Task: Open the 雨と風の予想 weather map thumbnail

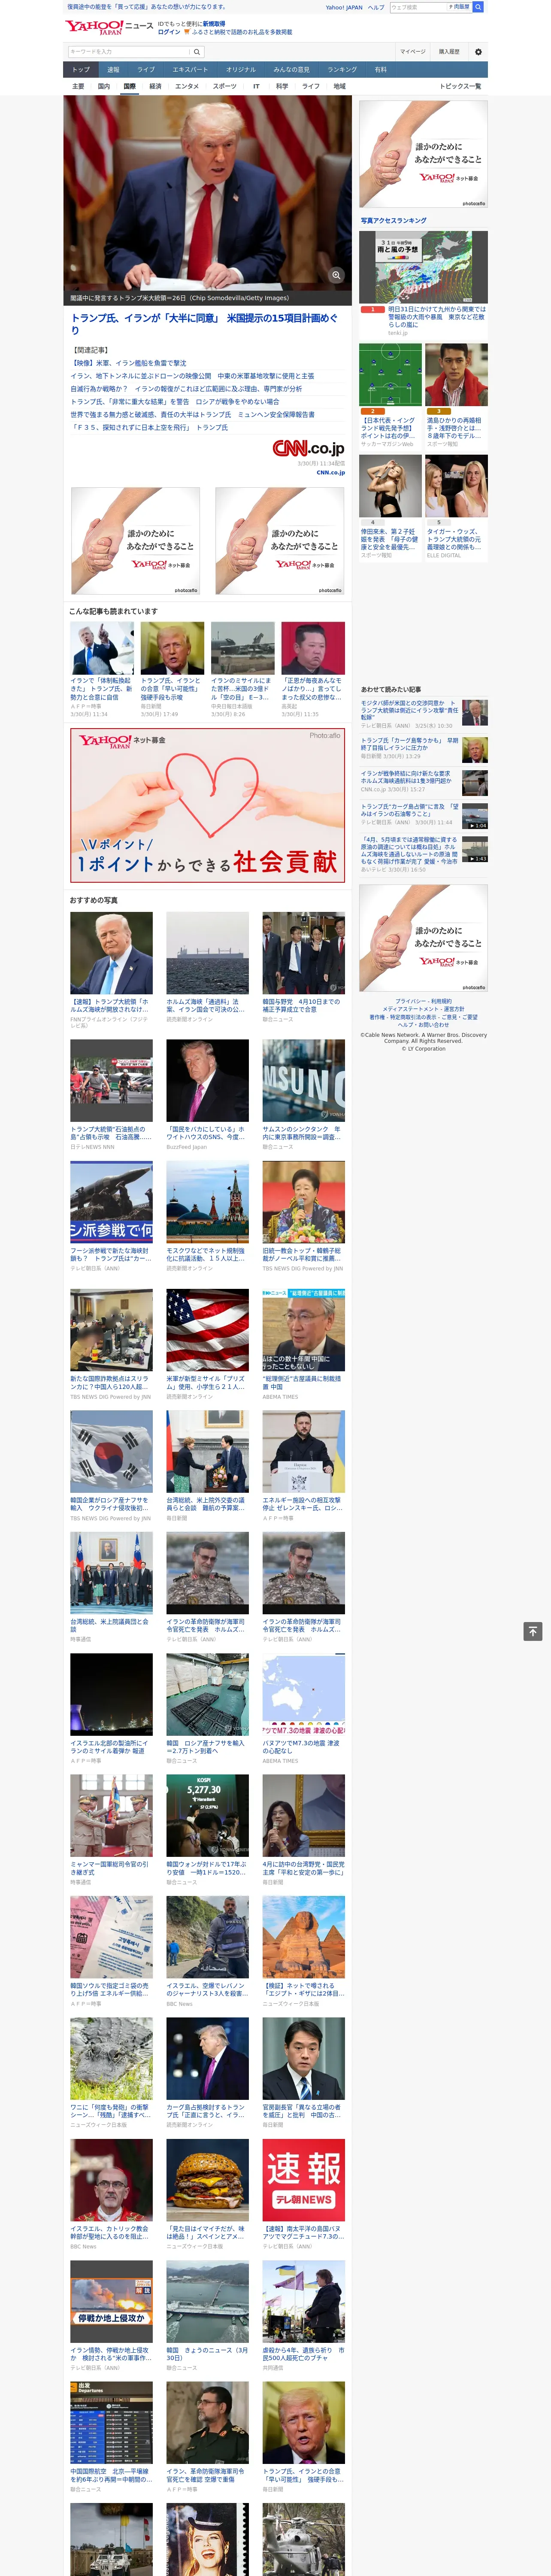Action: [x=423, y=267]
